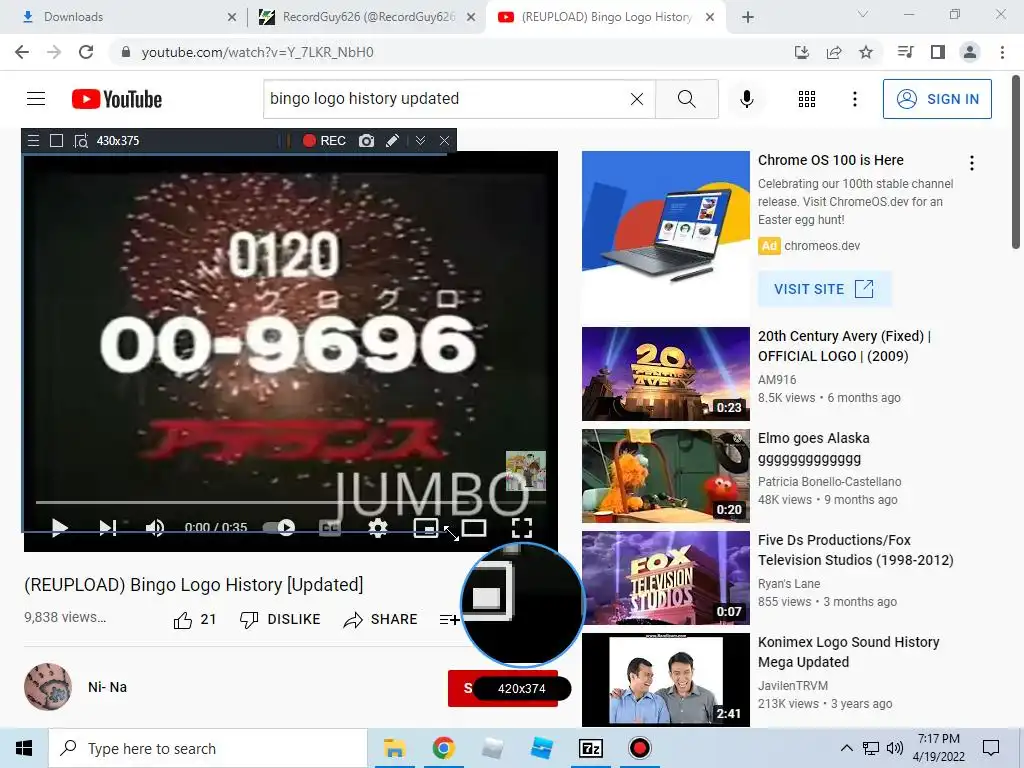Run search with magnifier button
The height and width of the screenshot is (768, 1024).
click(x=686, y=99)
